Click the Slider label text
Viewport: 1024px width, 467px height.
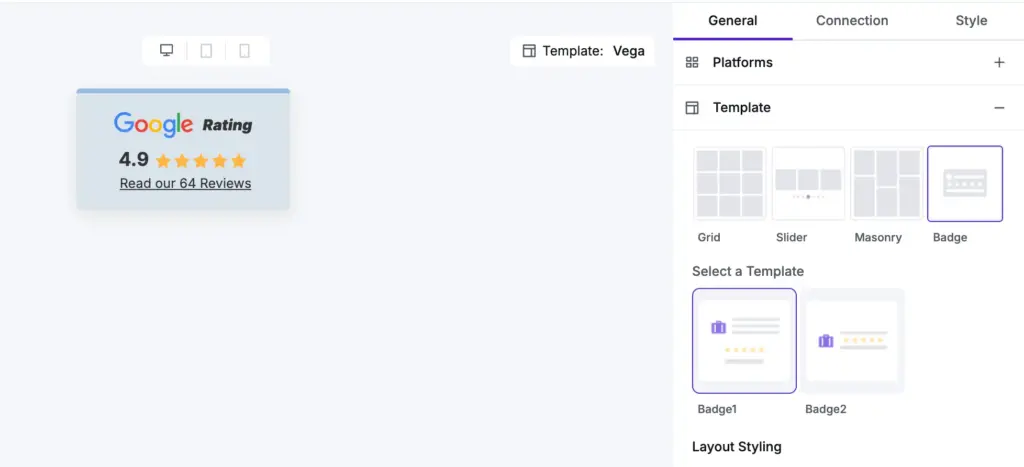click(x=792, y=238)
